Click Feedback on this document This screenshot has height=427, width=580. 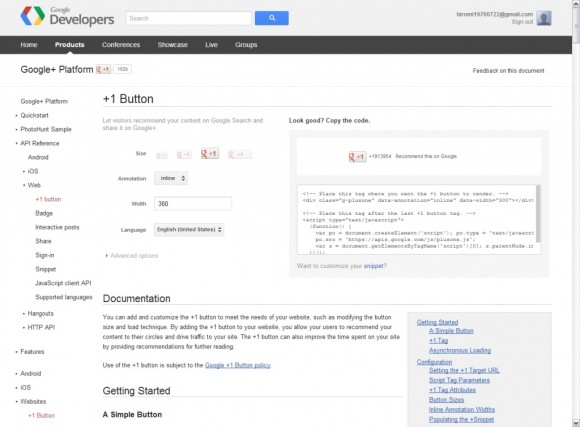point(508,71)
